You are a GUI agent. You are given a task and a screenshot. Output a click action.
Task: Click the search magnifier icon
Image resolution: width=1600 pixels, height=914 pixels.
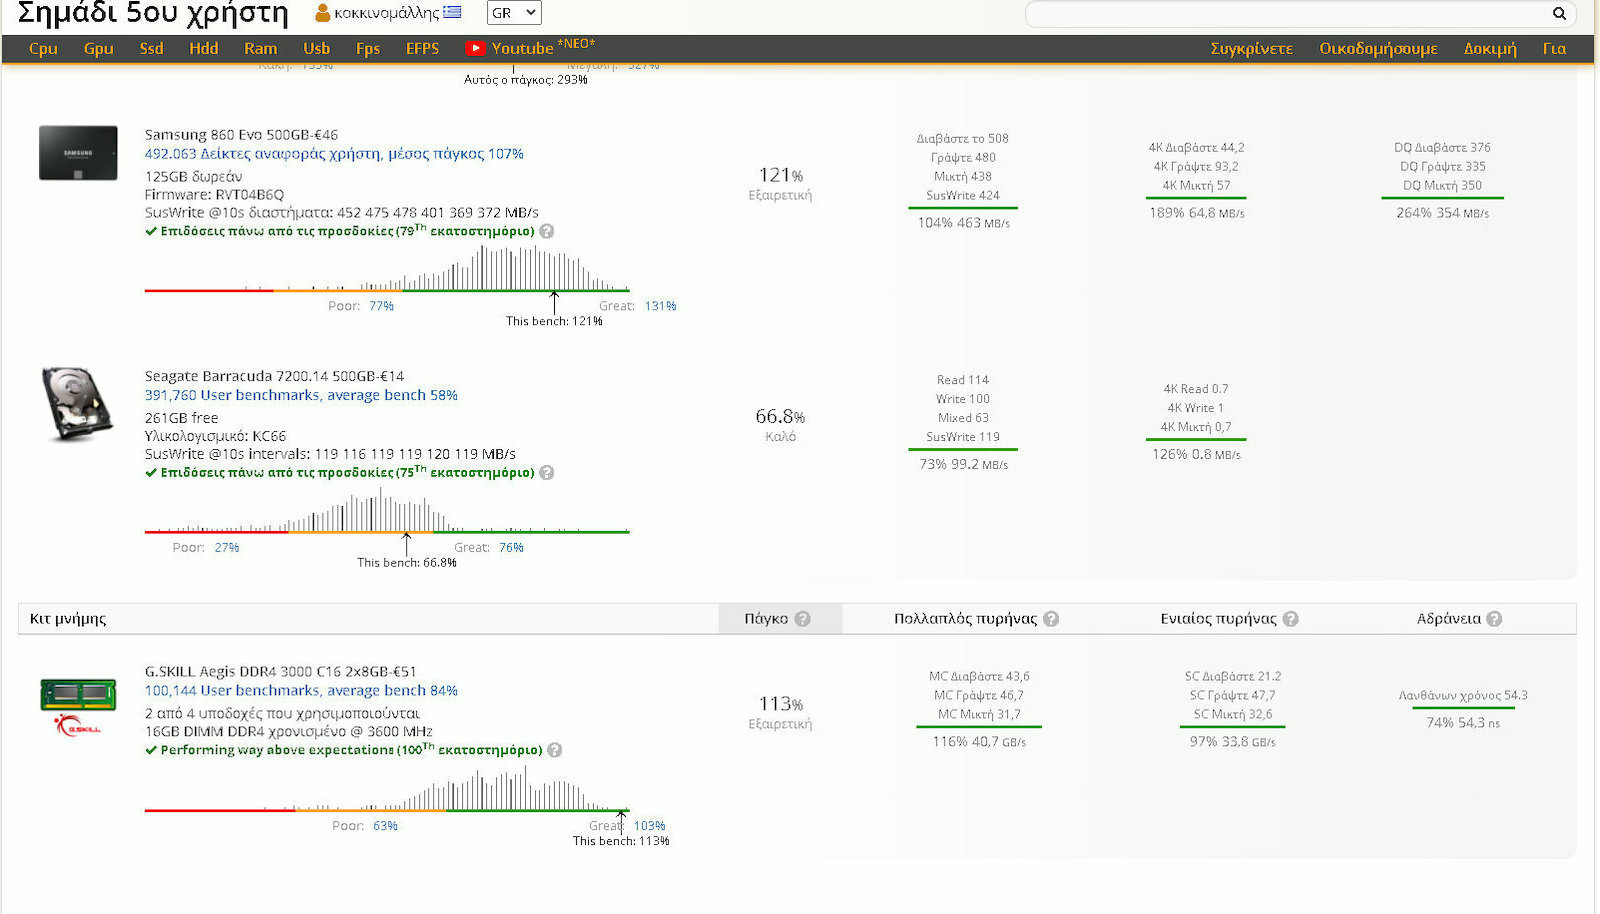click(x=1559, y=13)
